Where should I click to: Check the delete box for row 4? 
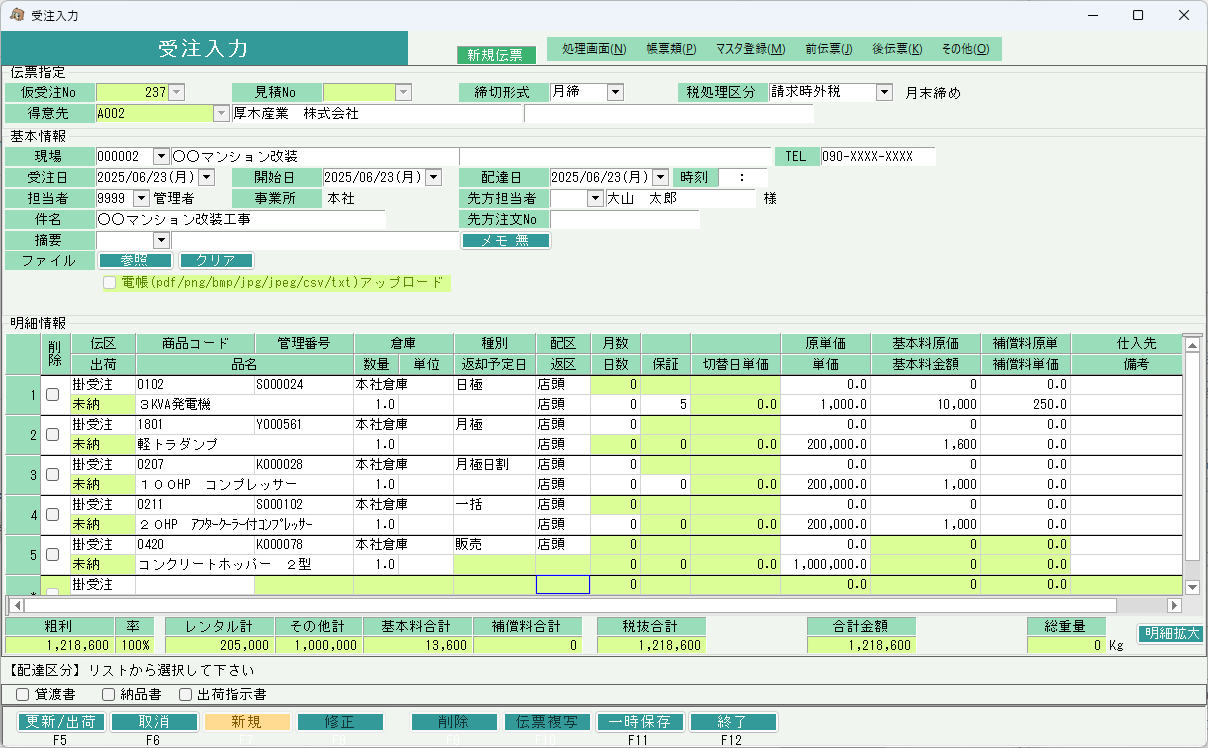[53, 515]
